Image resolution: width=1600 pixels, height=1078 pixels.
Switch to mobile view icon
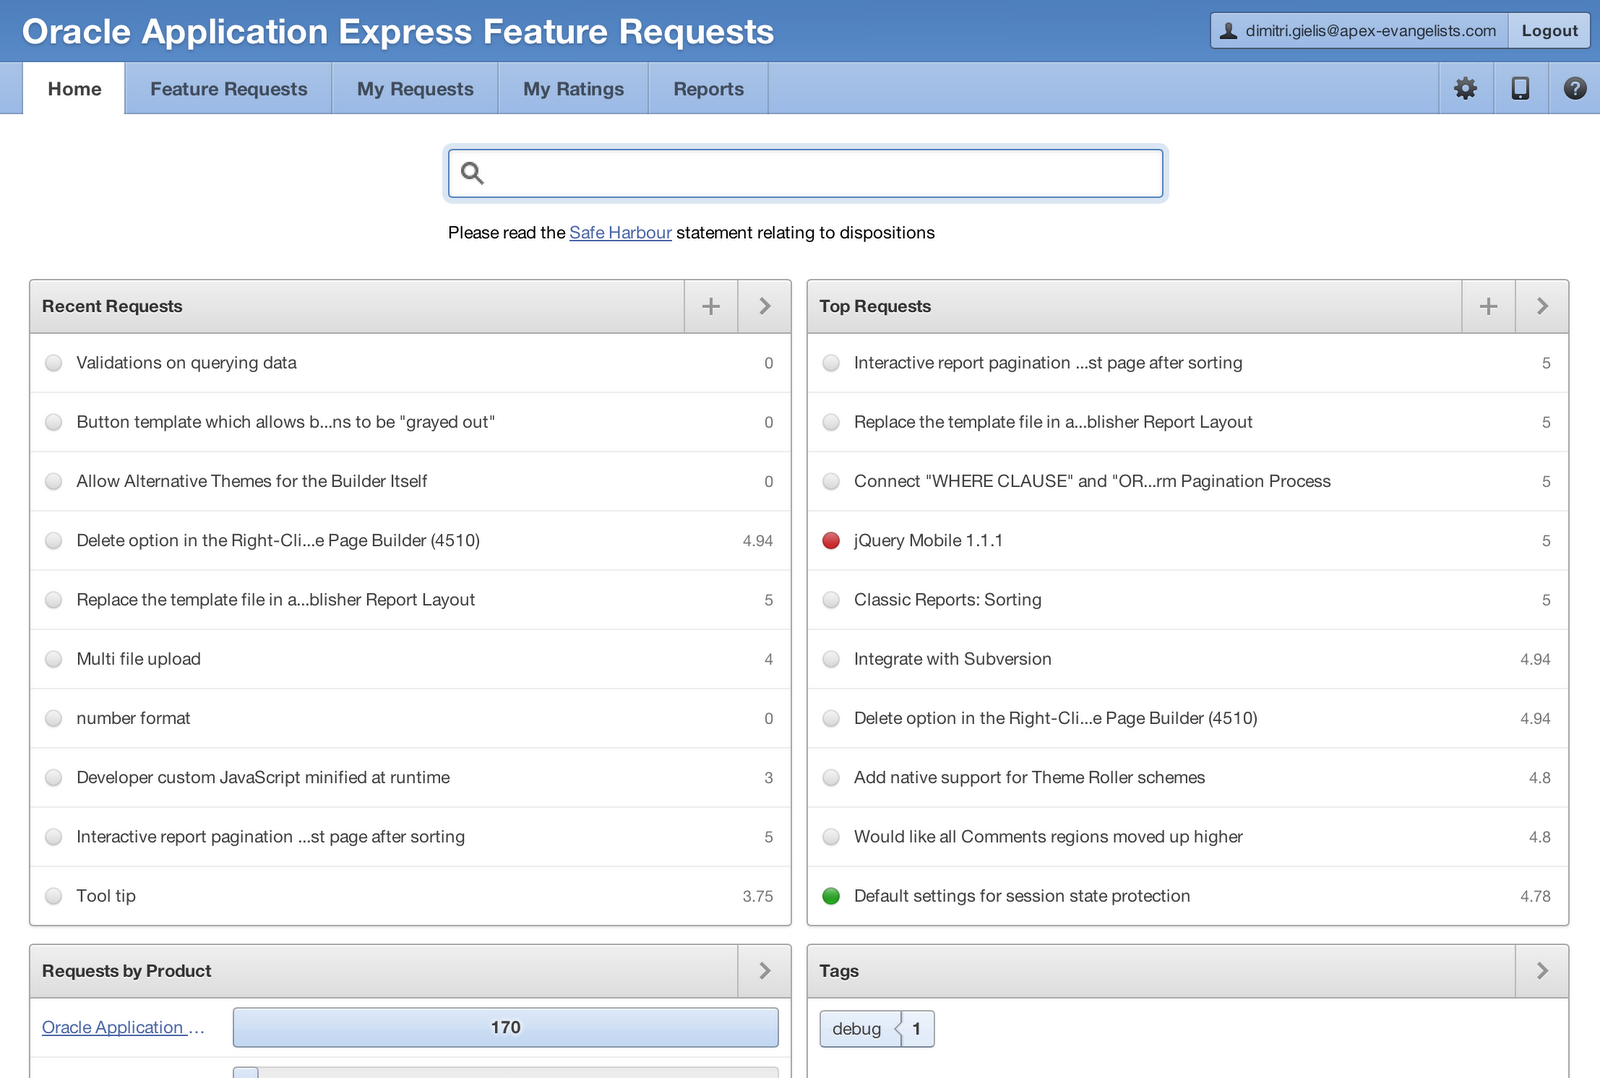tap(1520, 89)
